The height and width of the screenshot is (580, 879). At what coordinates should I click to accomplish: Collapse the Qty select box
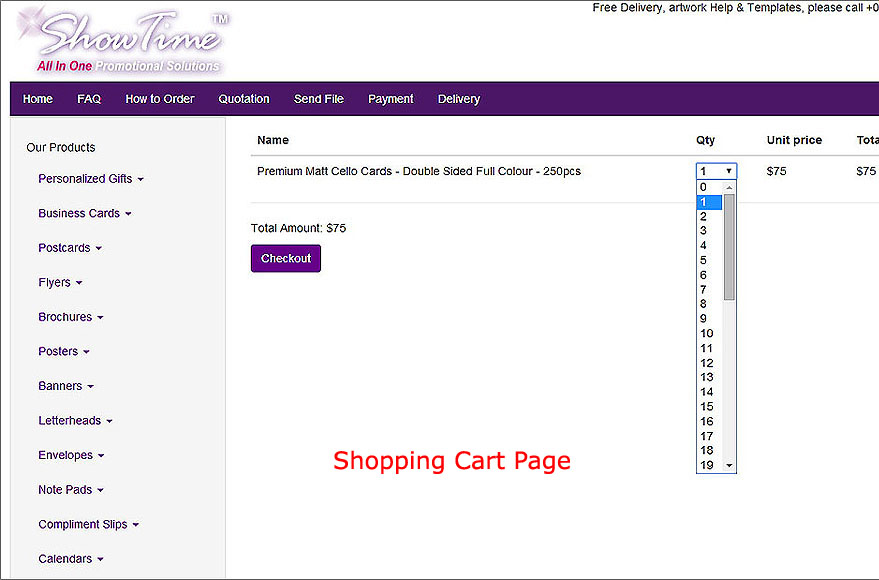(716, 171)
